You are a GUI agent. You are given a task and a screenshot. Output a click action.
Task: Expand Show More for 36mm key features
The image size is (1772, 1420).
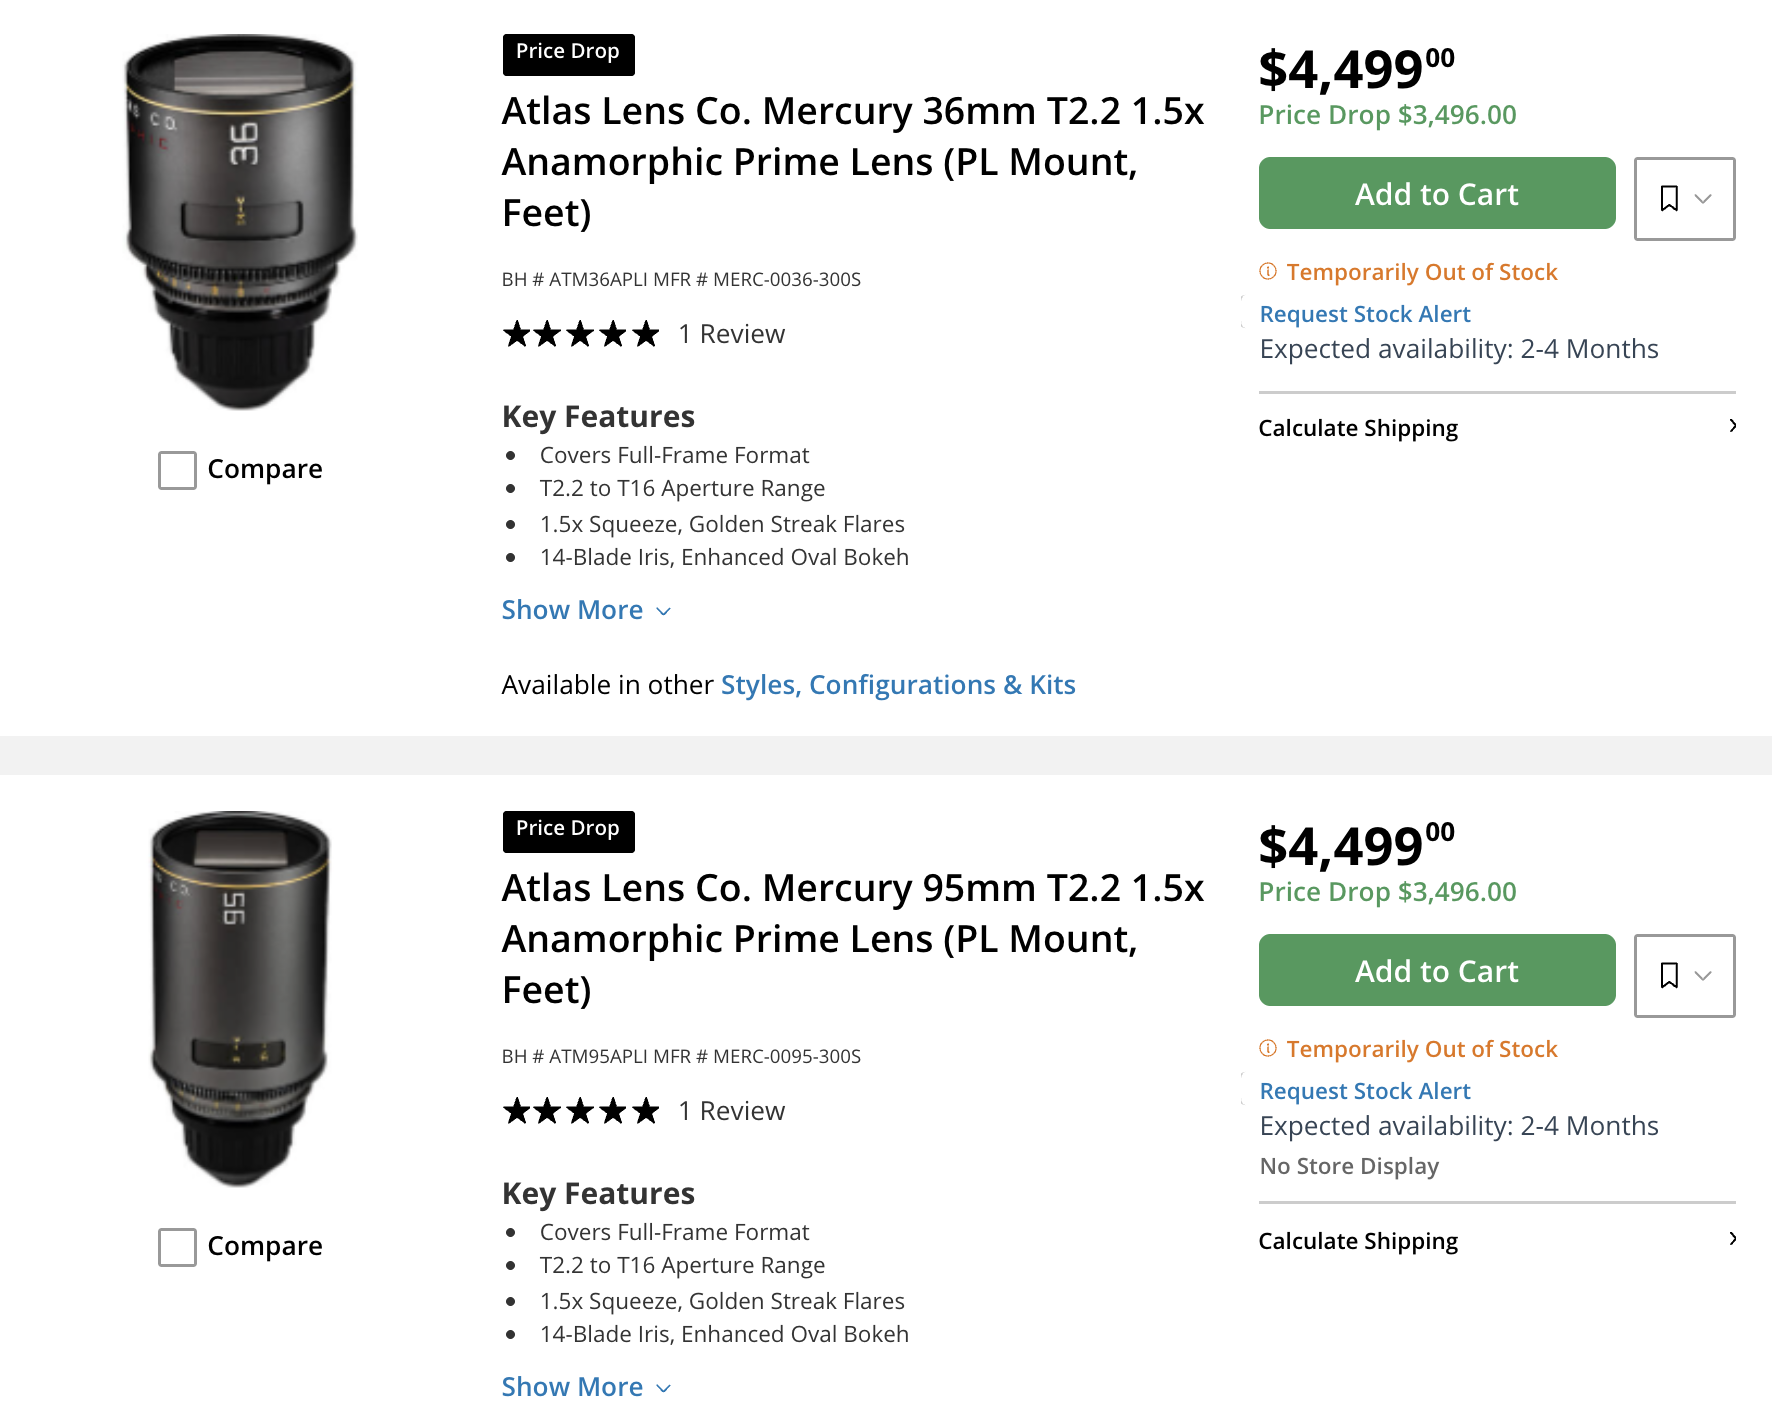click(x=586, y=610)
